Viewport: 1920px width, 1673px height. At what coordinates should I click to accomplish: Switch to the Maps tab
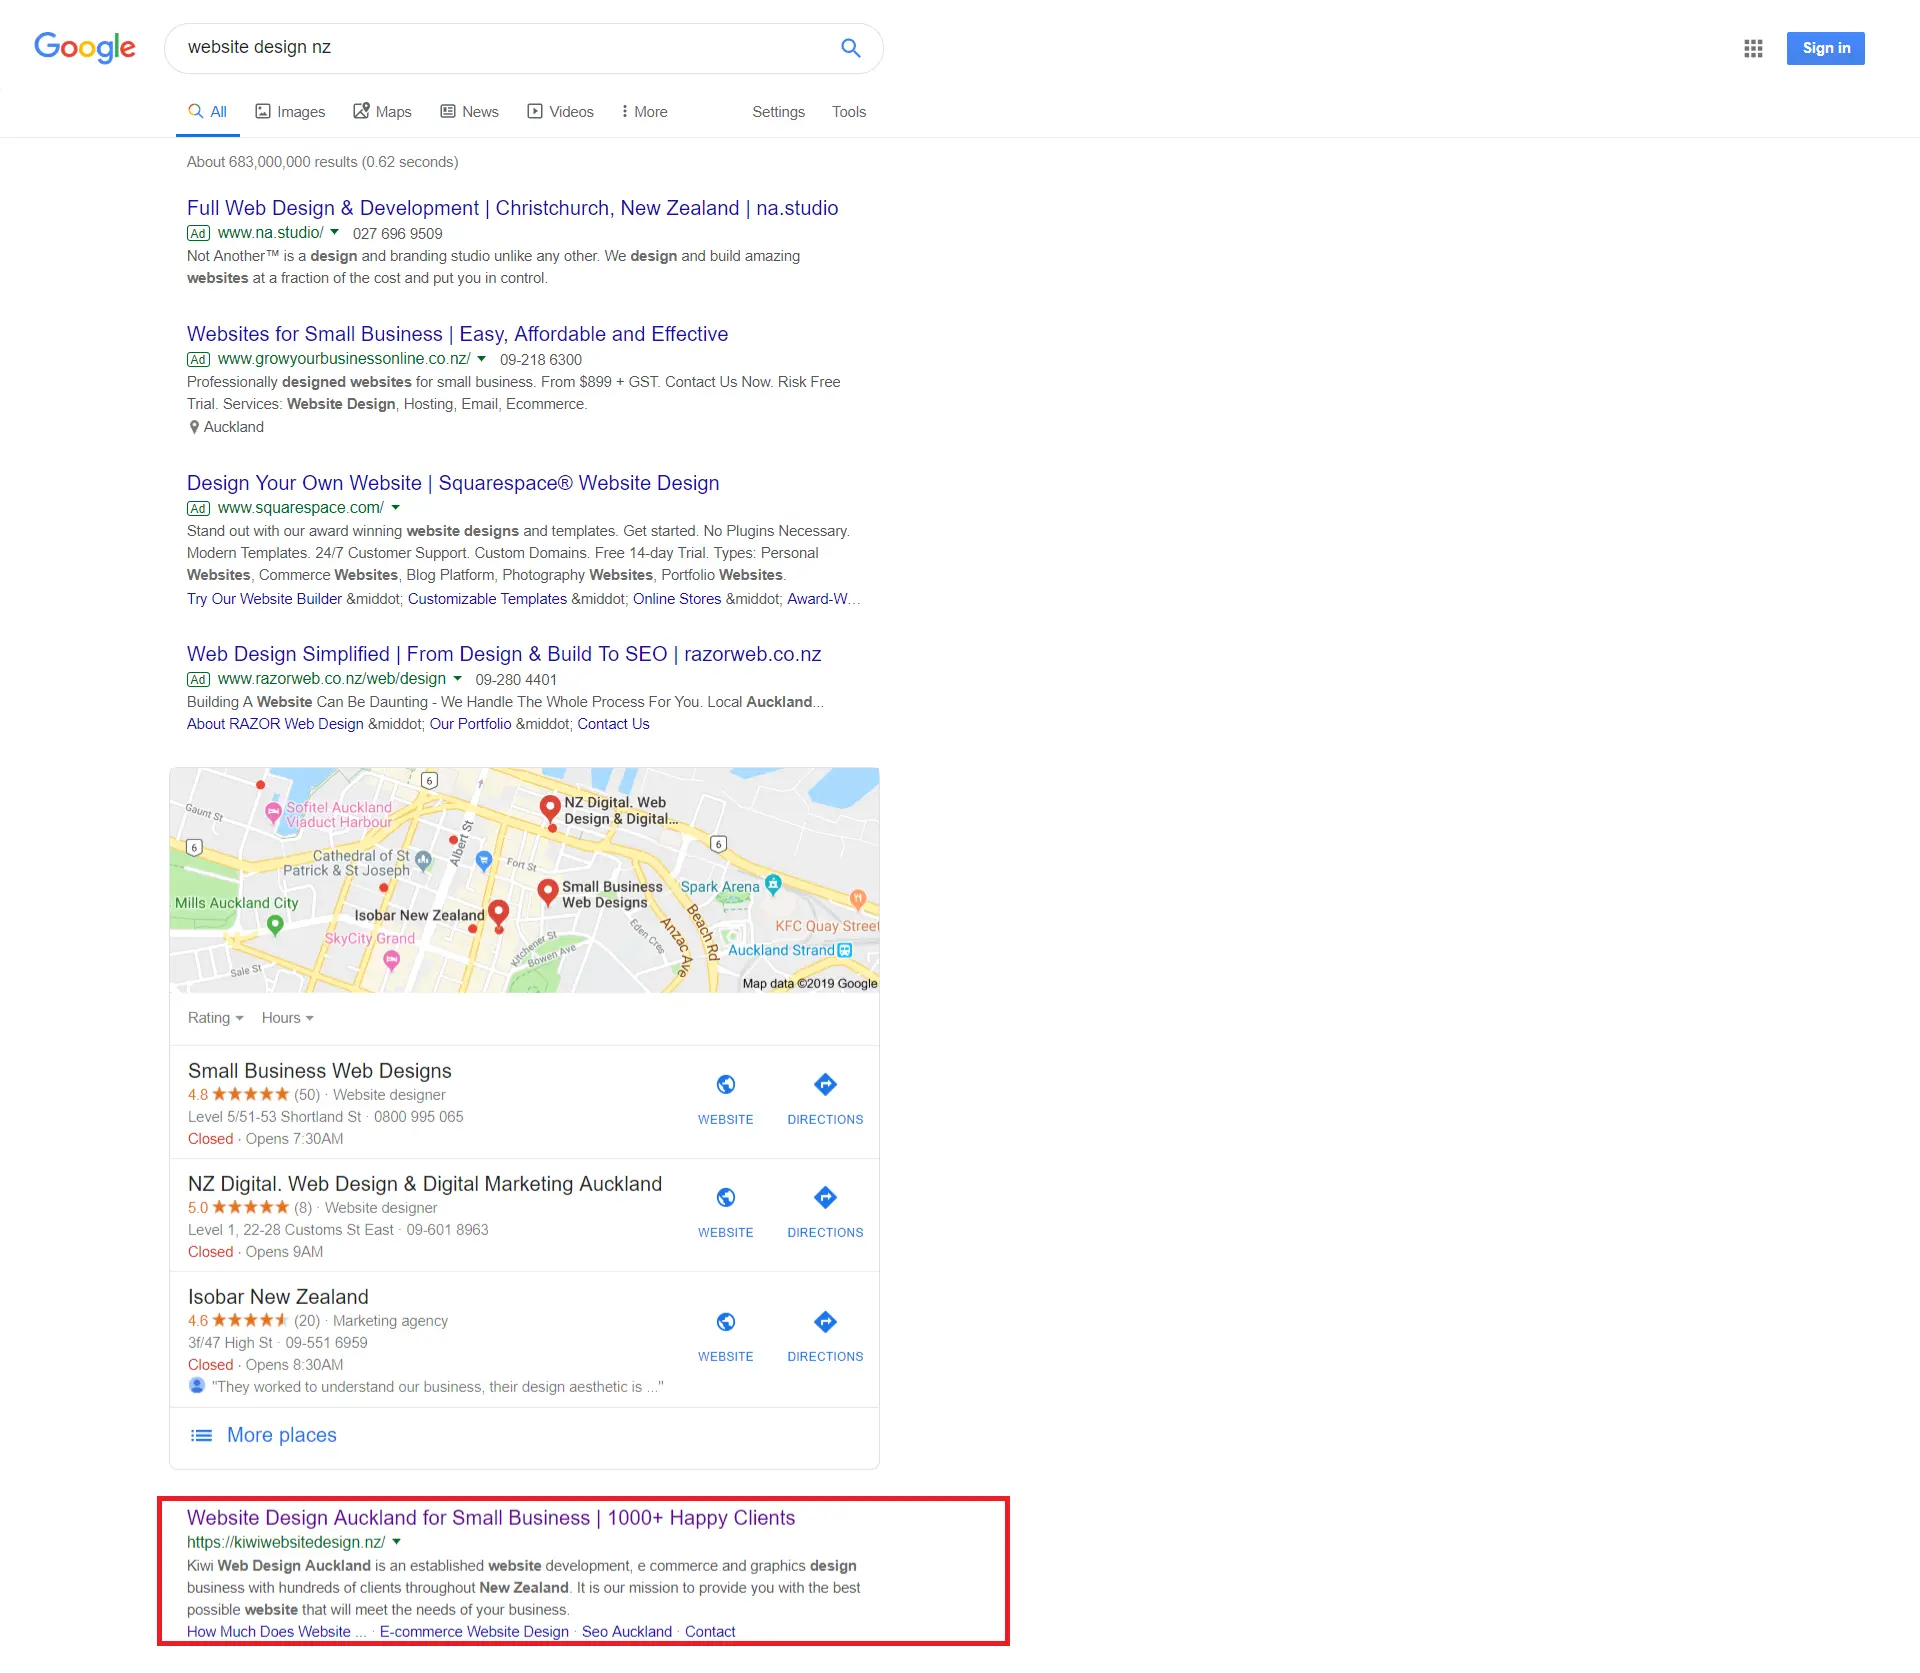pos(382,112)
